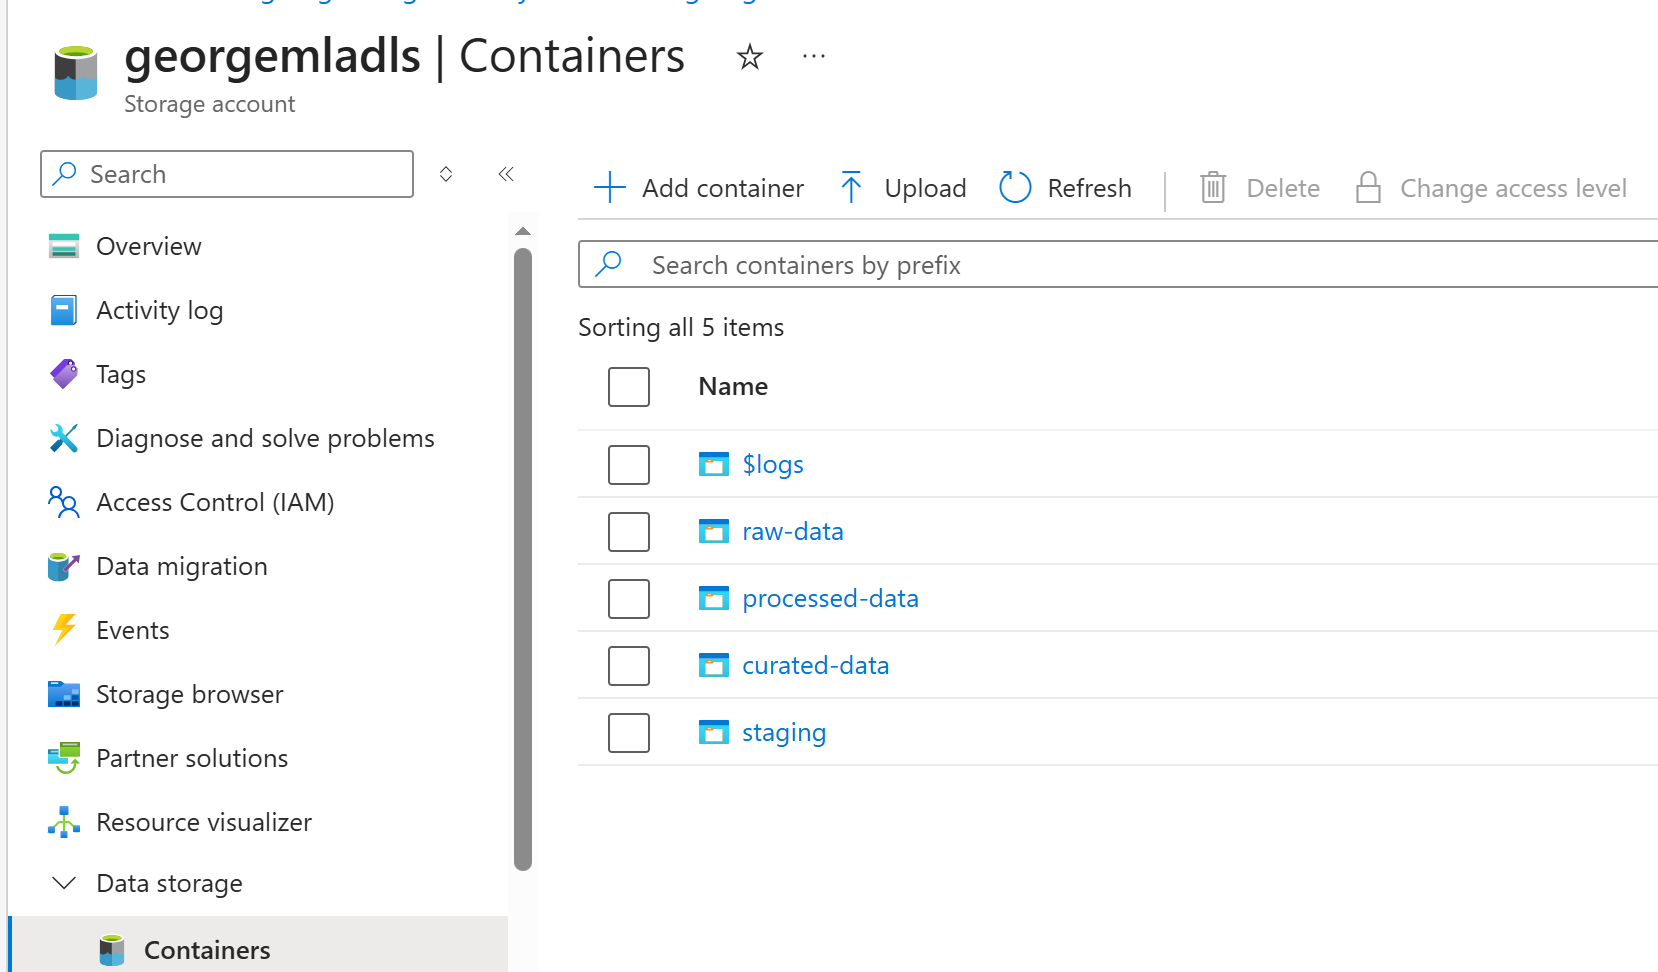Click the $logs container icon
Viewport: 1658px width, 972px height.
[x=714, y=464]
